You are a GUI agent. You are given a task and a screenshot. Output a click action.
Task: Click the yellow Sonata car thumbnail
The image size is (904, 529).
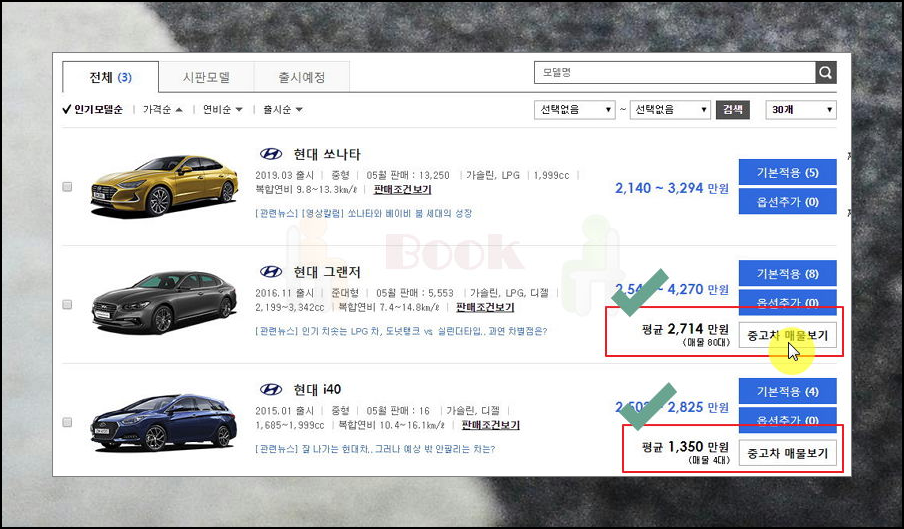coord(164,186)
